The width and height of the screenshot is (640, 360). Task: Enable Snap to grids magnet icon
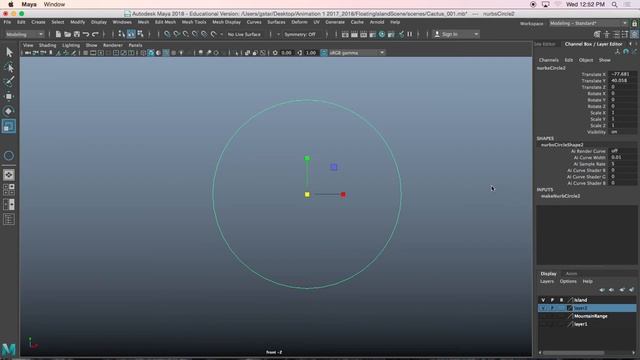tap(167, 34)
